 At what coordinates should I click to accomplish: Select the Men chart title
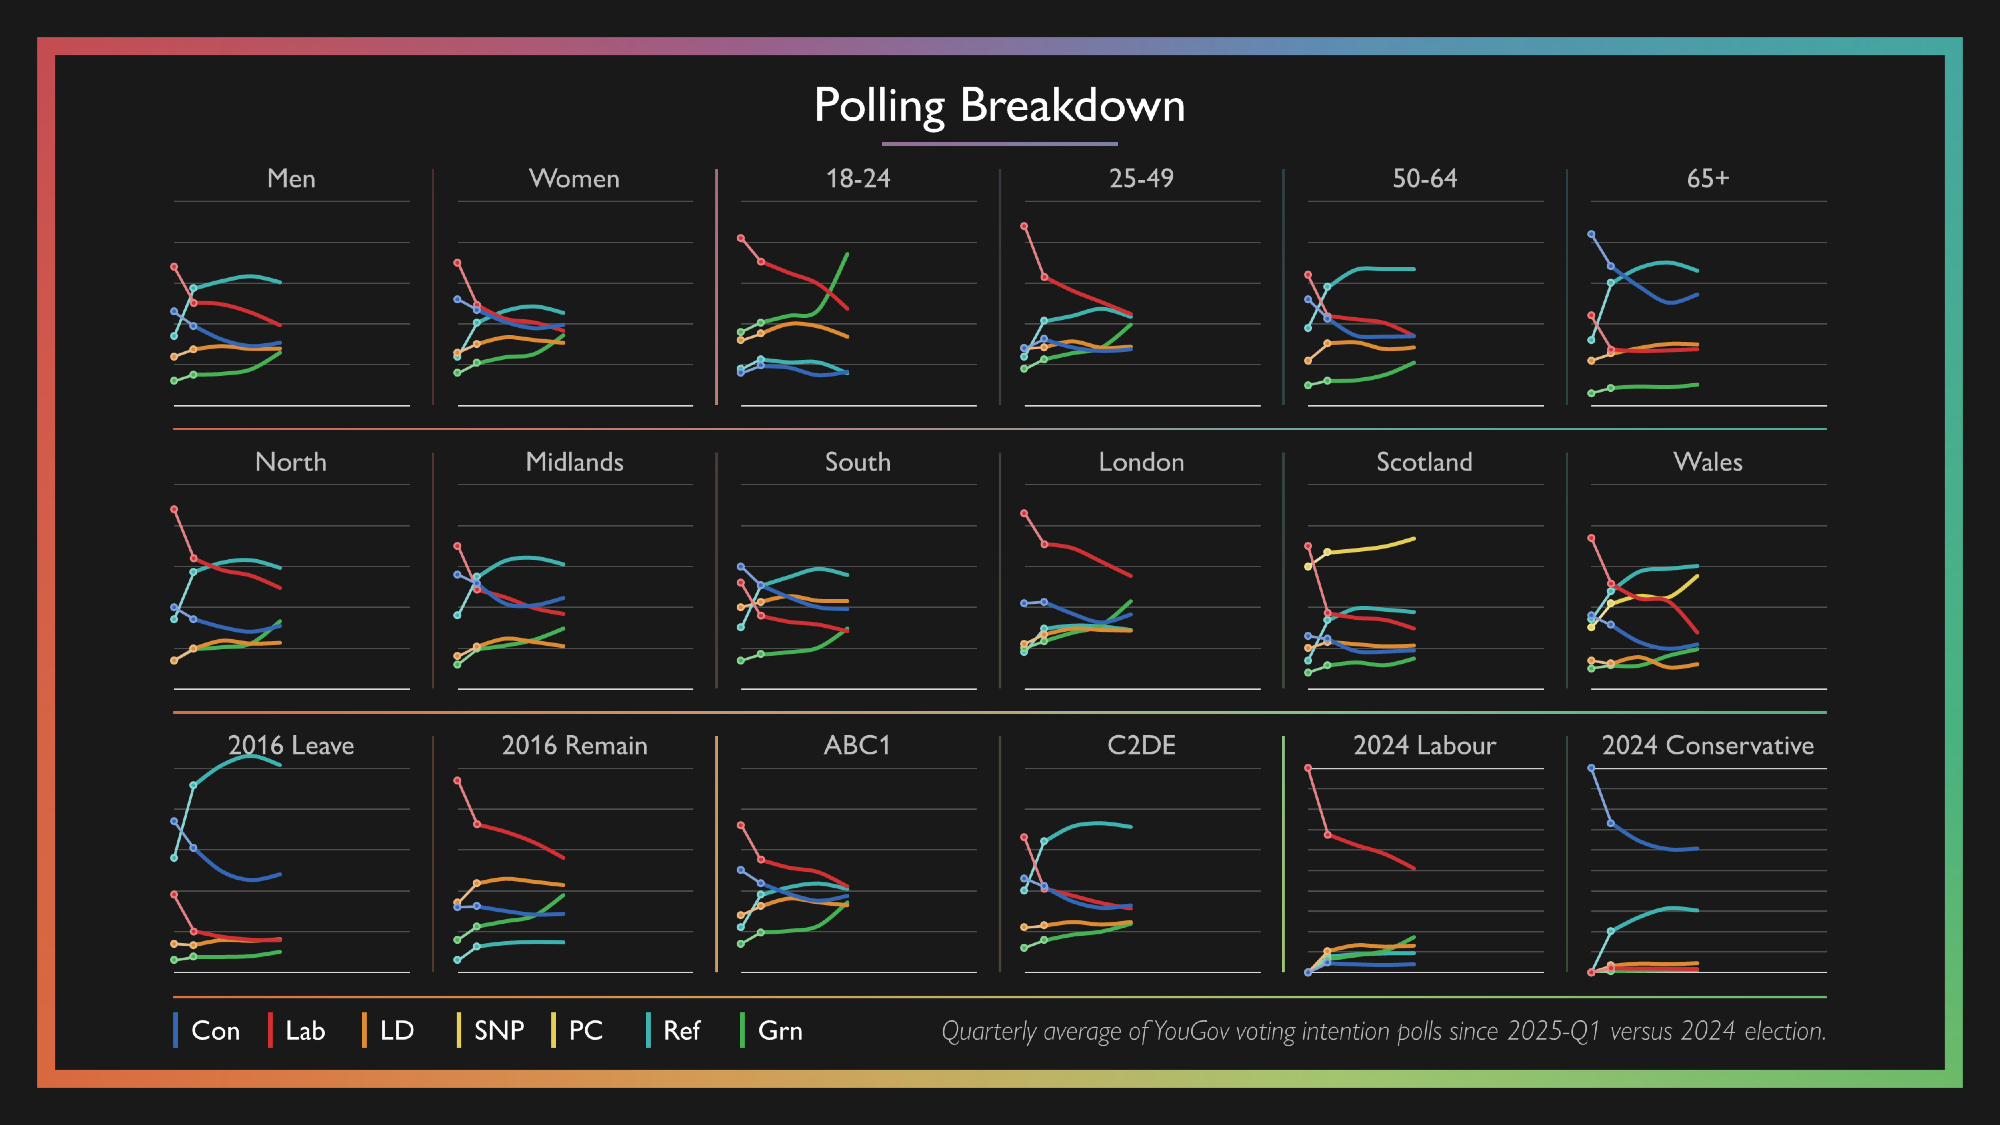point(291,179)
